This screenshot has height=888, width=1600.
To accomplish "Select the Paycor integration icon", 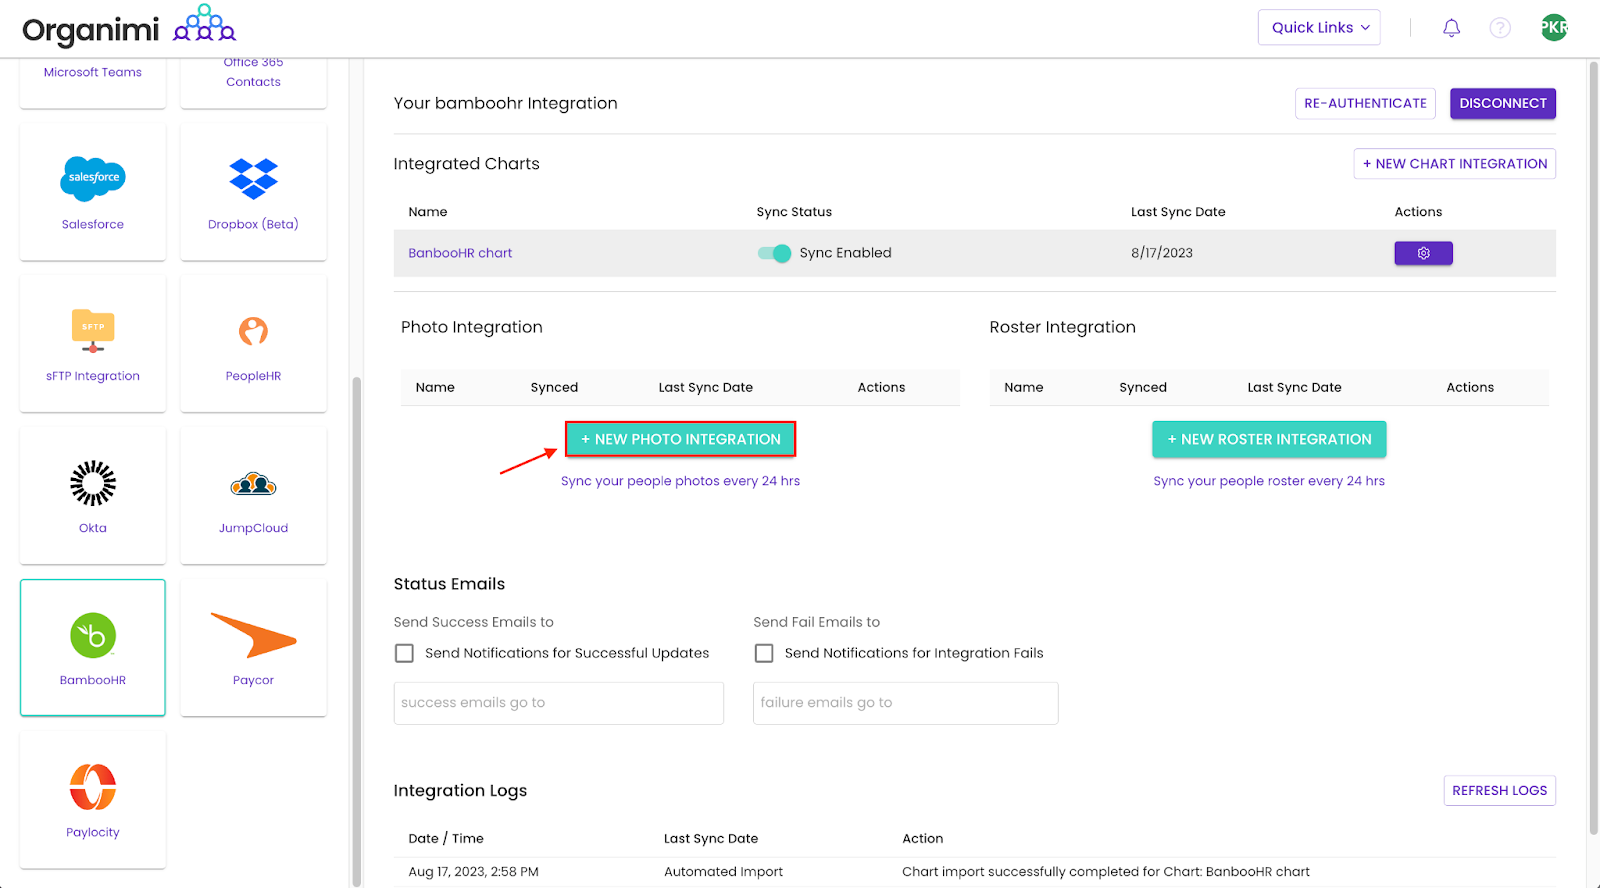I will pyautogui.click(x=254, y=635).
